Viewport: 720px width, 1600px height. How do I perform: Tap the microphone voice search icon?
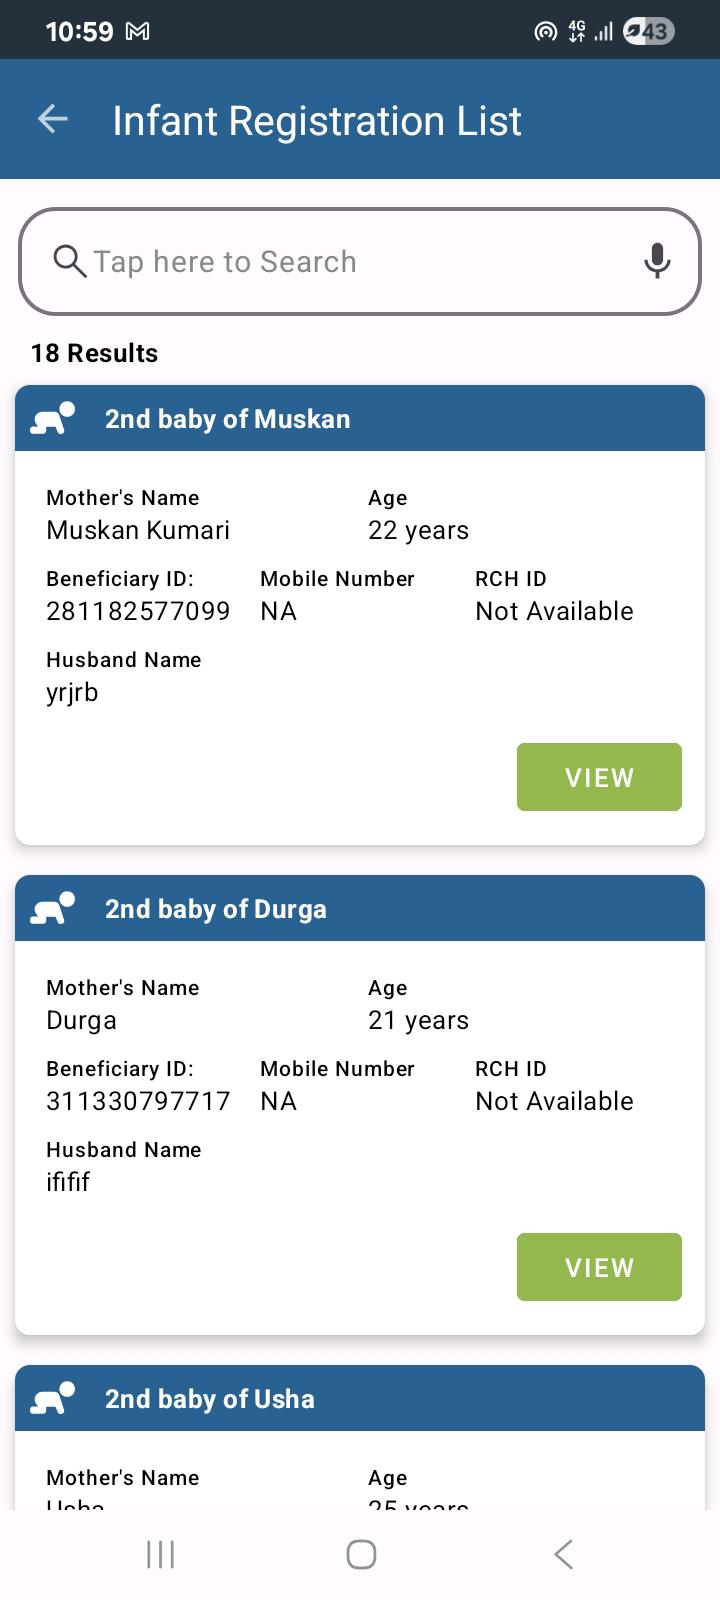[657, 261]
